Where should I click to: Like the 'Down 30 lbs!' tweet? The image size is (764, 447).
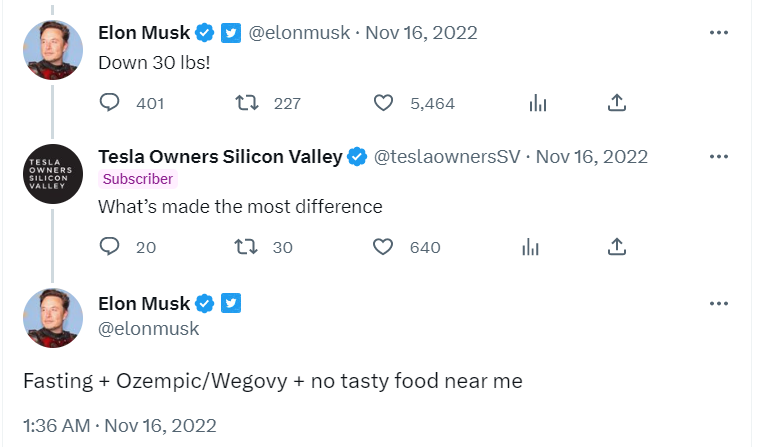(x=383, y=102)
